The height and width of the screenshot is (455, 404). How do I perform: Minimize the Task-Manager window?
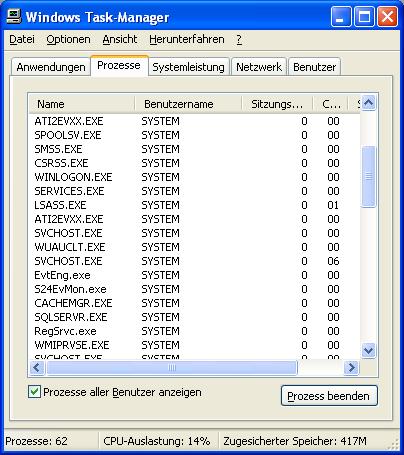click(341, 17)
